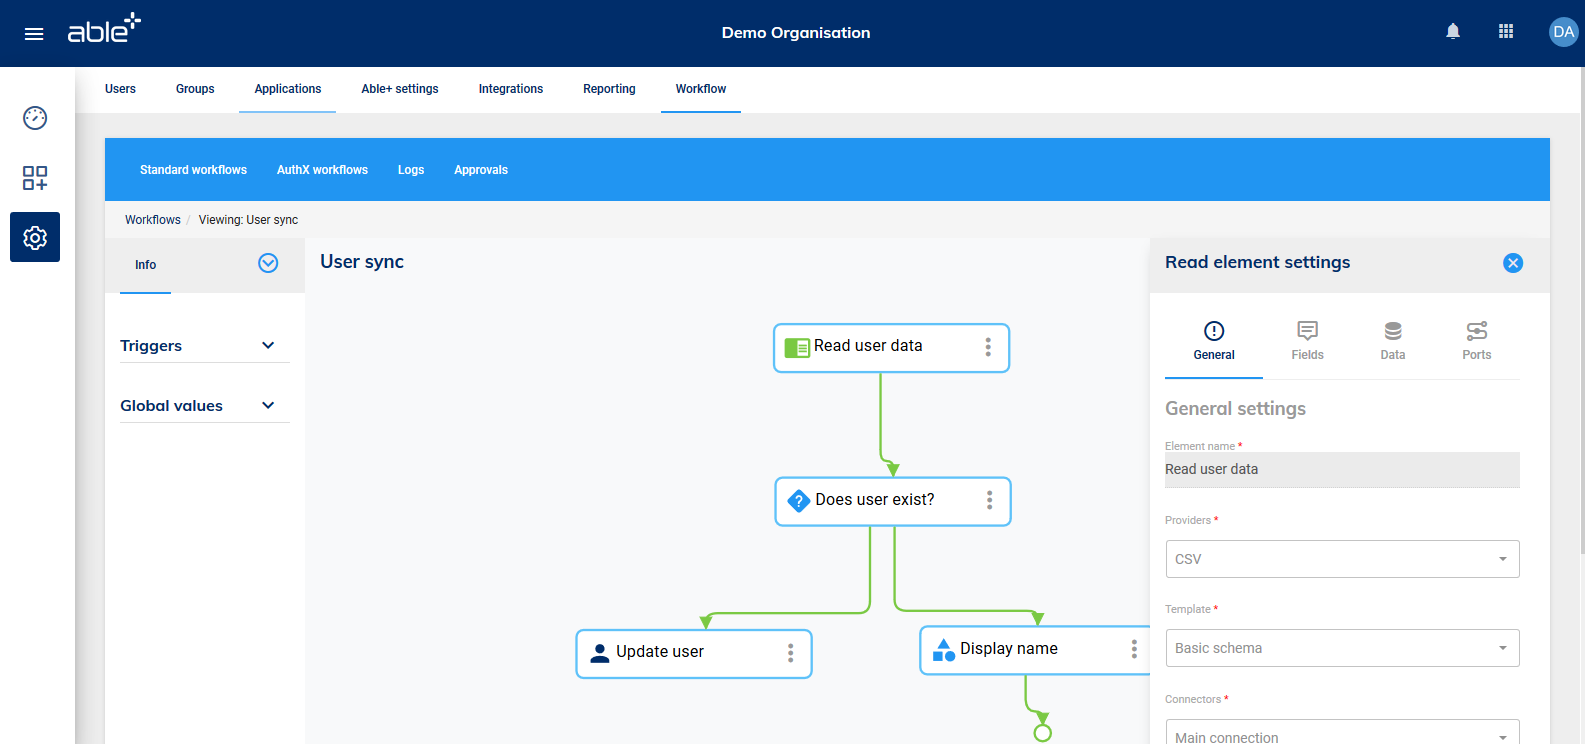Open the Update user node kebab menu

coord(790,653)
